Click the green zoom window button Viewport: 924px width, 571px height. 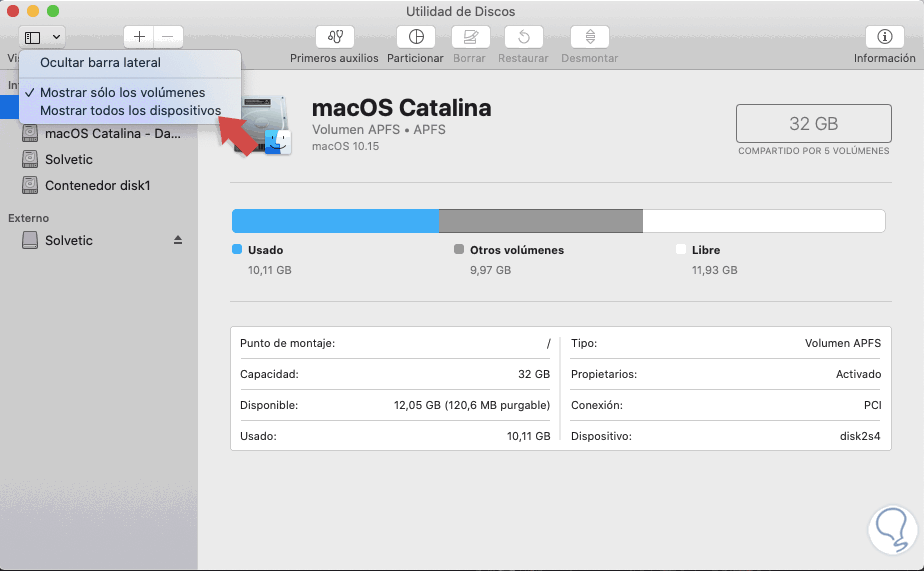coord(53,11)
